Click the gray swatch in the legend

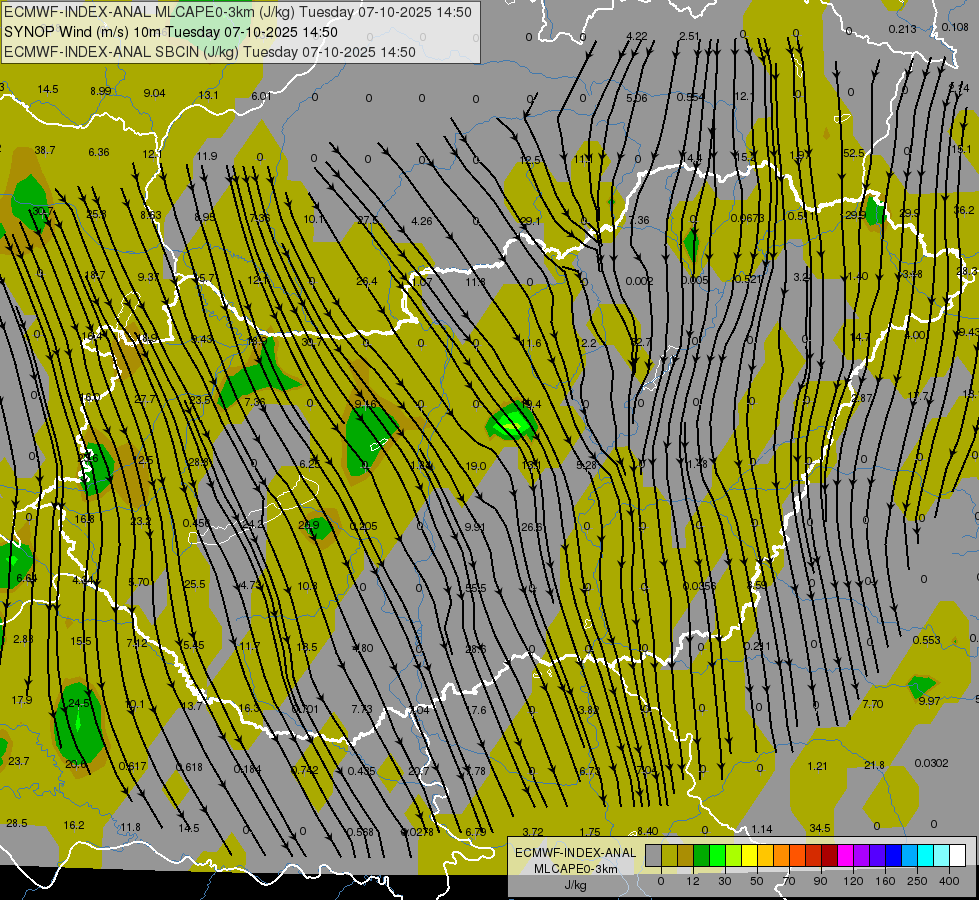click(x=653, y=856)
